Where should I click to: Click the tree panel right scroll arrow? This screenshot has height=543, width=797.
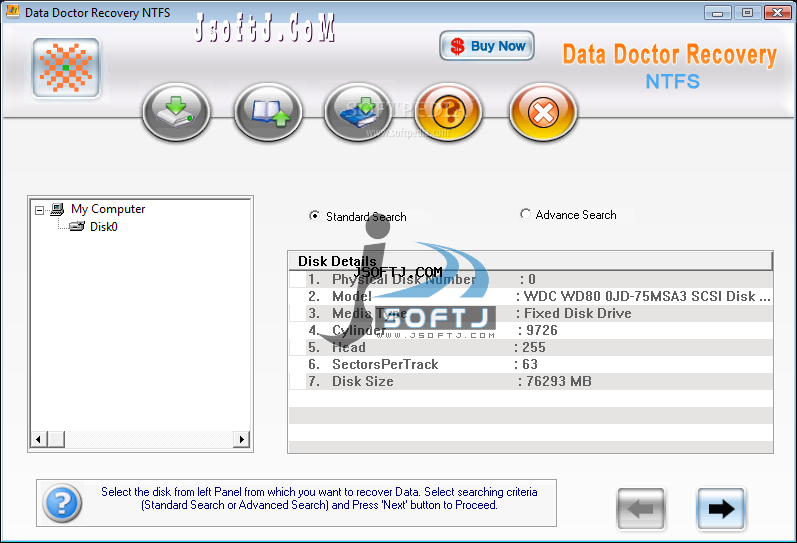241,439
